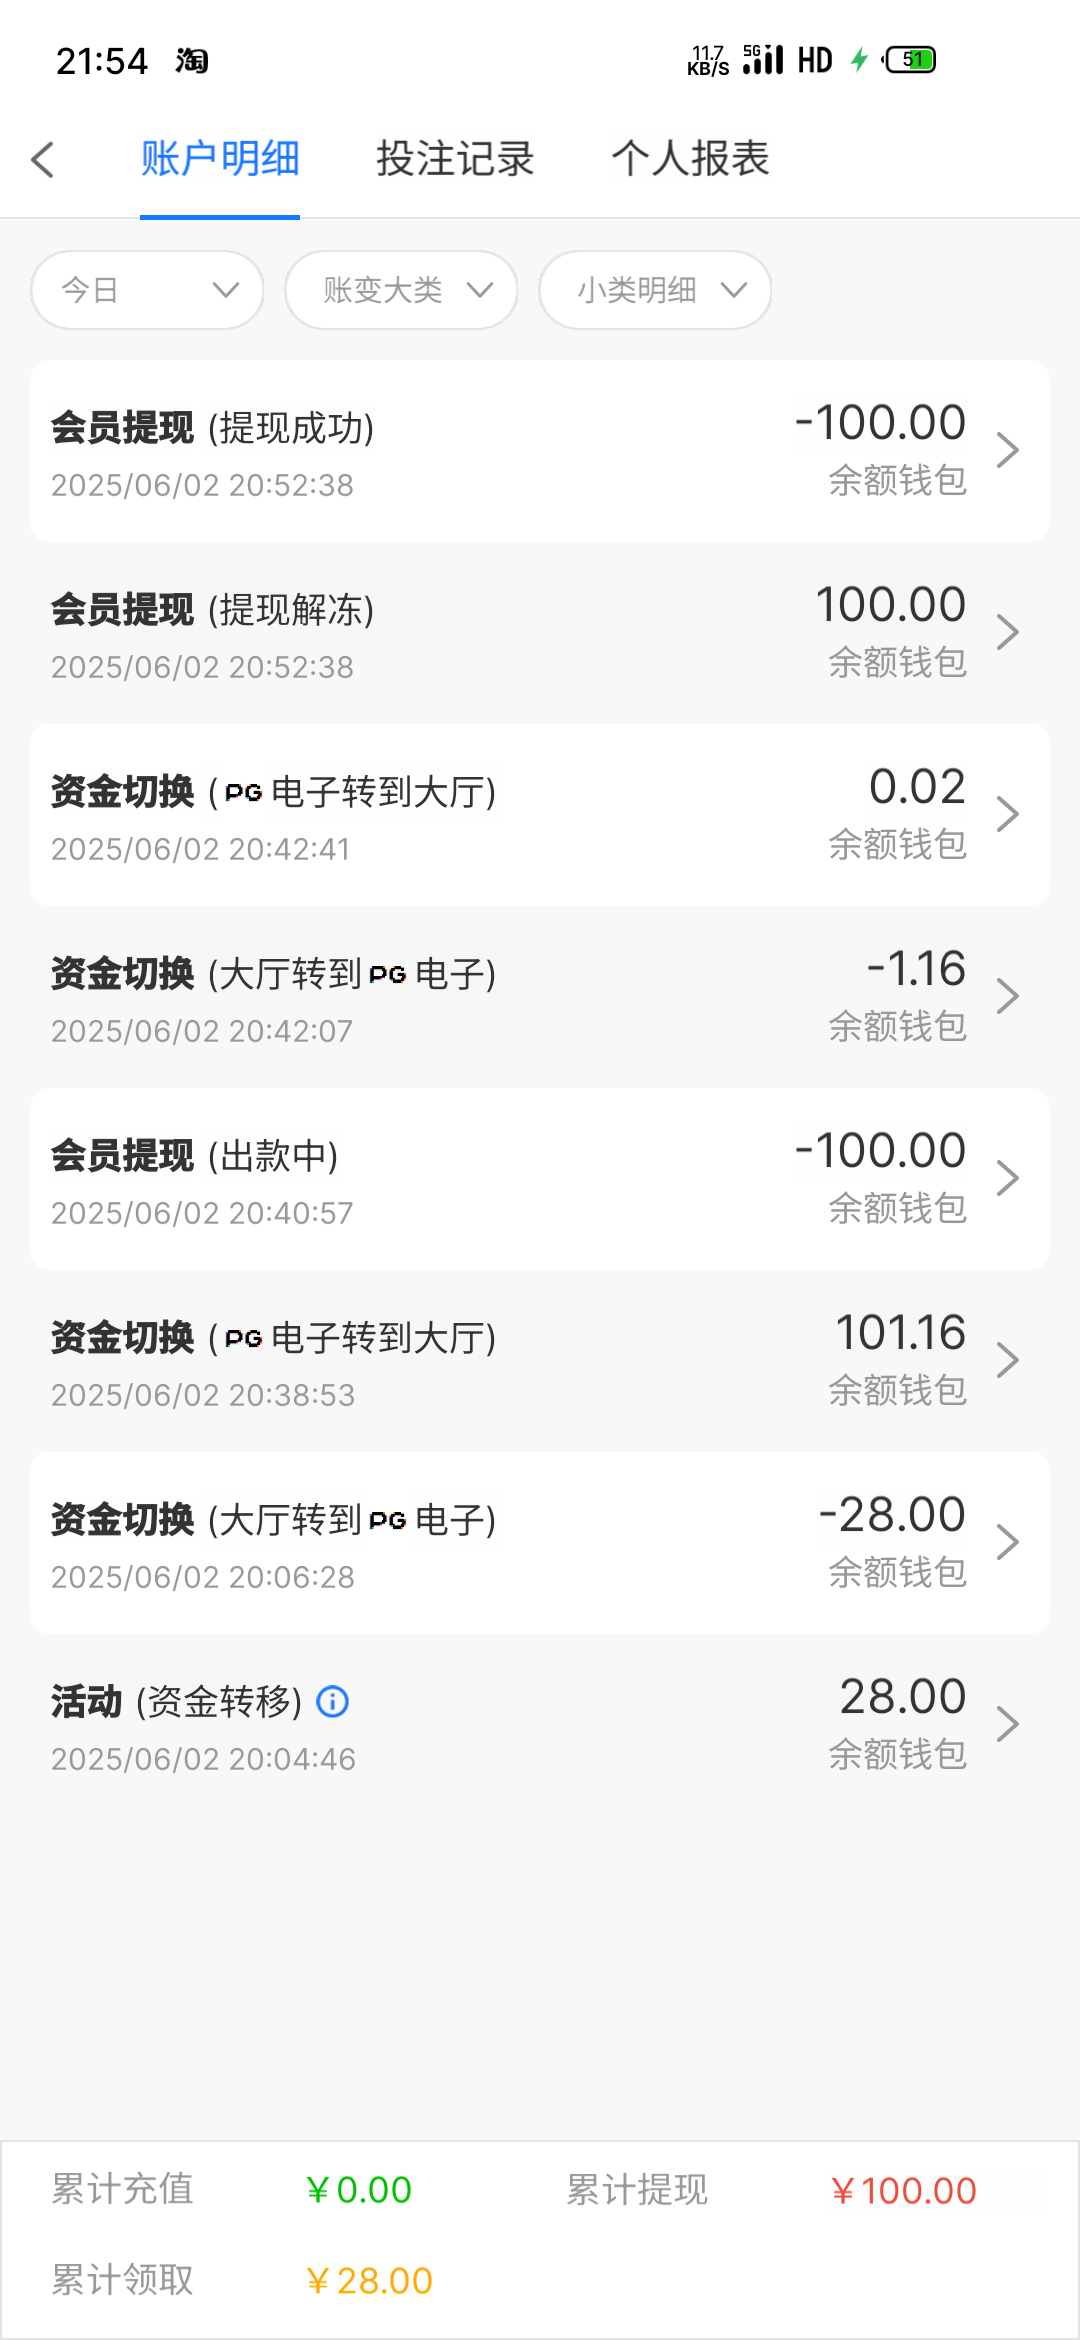Open arrow for the 101.16 transfer
The image size is (1080, 2340).
pos(1007,1361)
